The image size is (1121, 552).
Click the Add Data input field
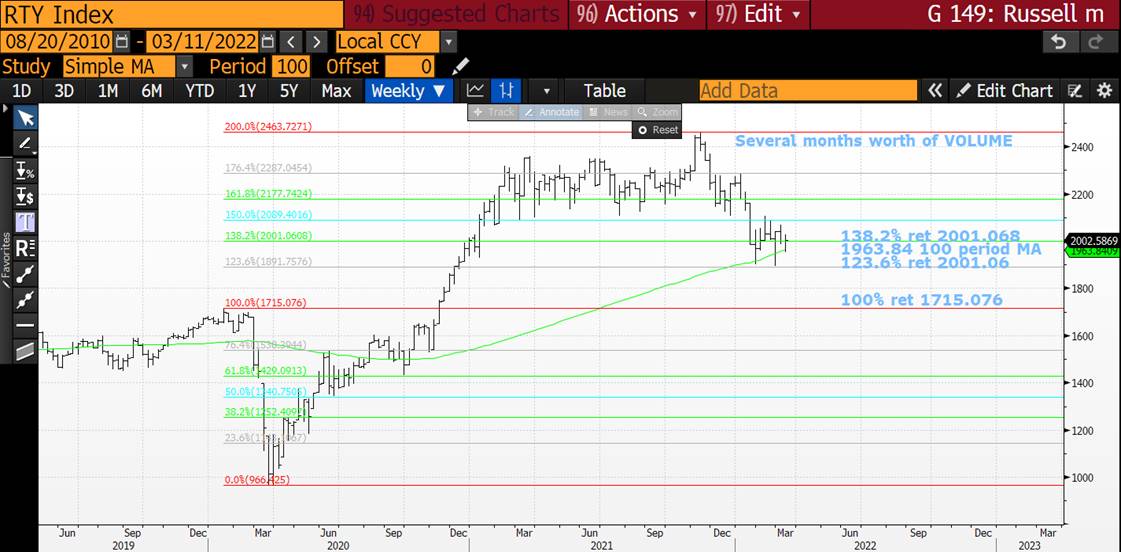[807, 91]
